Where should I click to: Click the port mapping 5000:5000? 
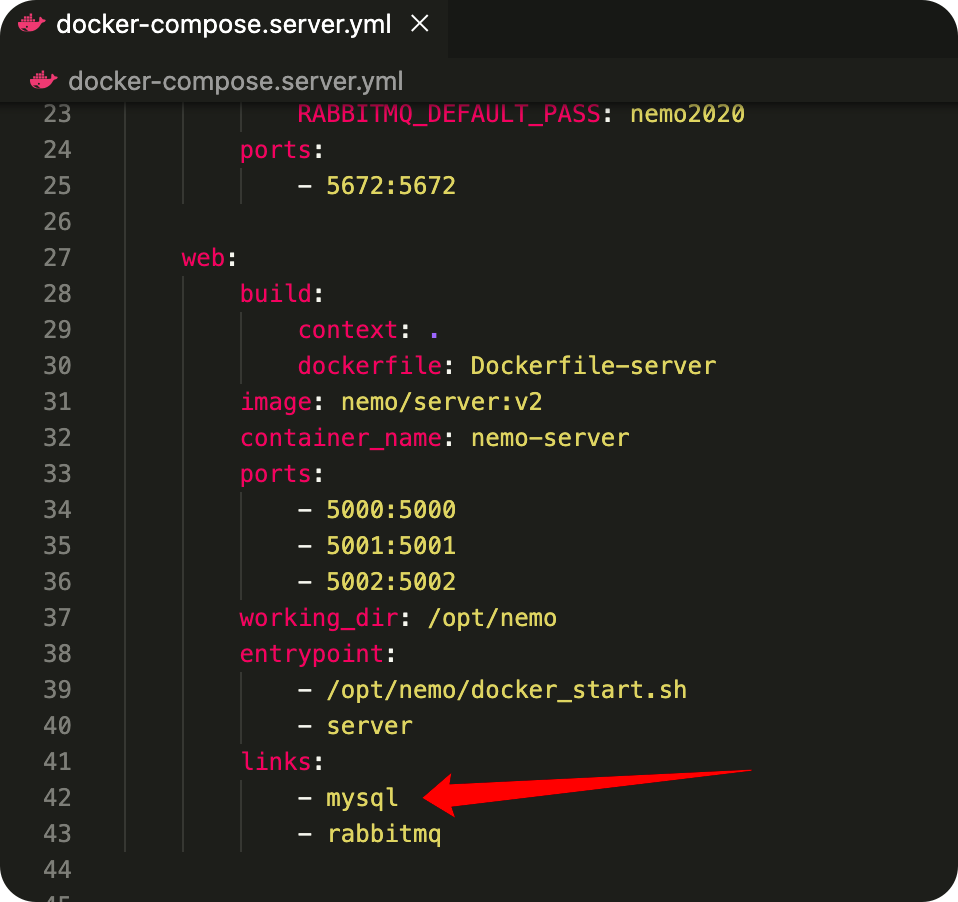click(x=390, y=509)
